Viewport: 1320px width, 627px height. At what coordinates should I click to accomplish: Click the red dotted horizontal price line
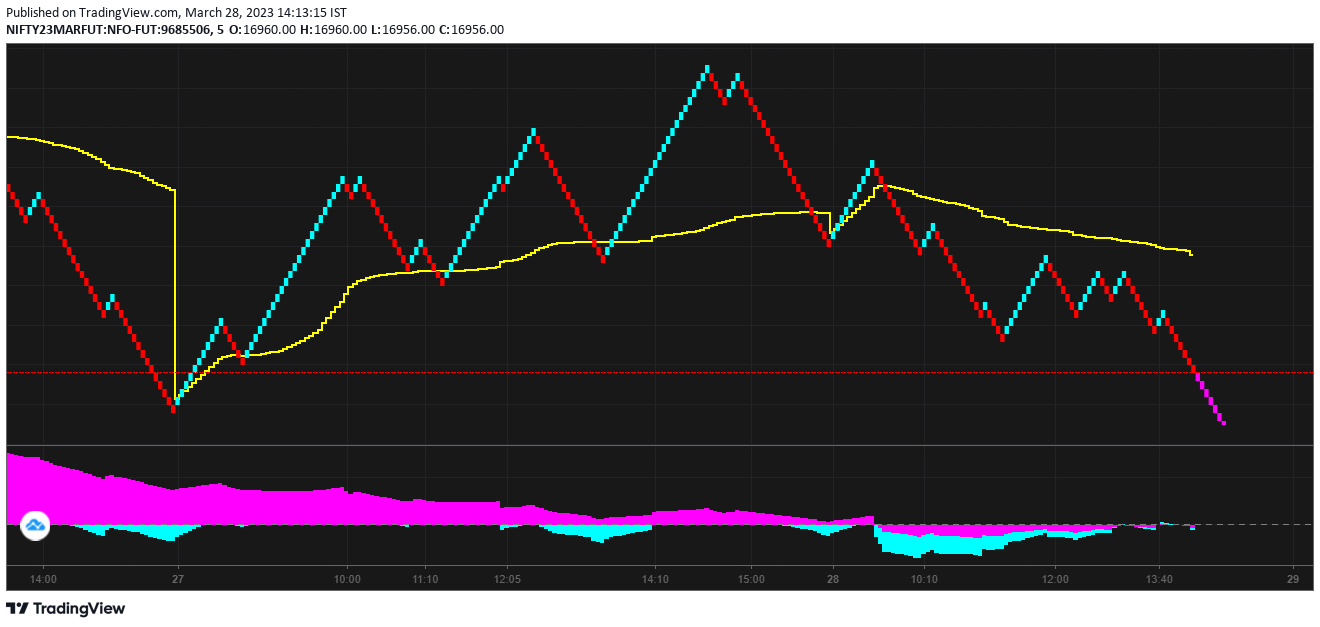(x=600, y=372)
